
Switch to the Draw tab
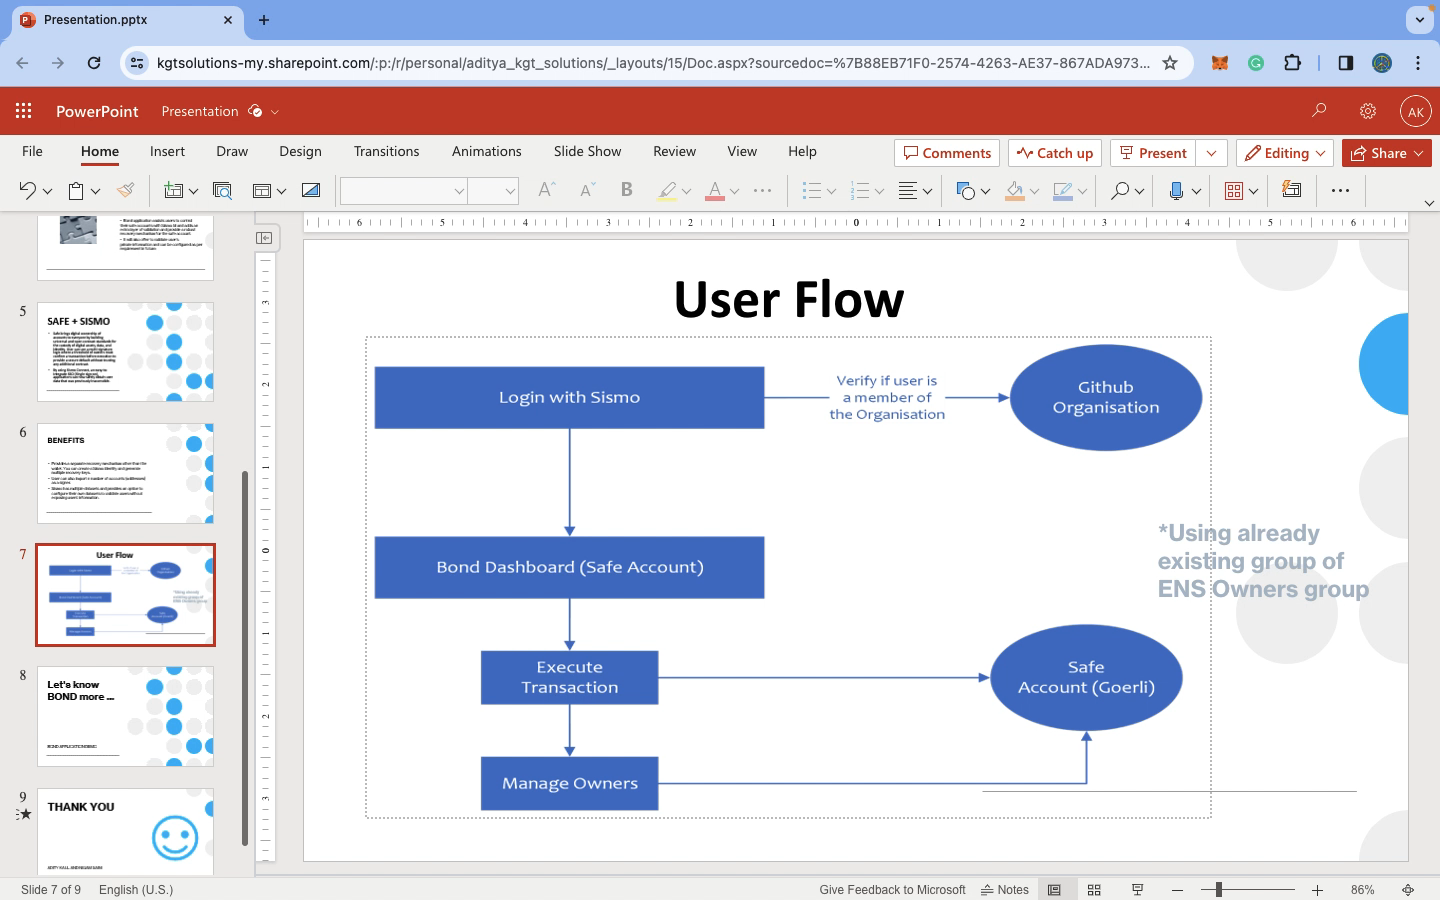[232, 151]
